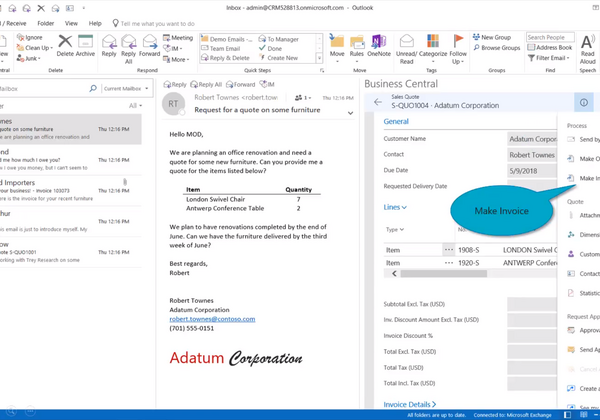
Task: Expand the Quick Steps gallery
Action: 319,58
